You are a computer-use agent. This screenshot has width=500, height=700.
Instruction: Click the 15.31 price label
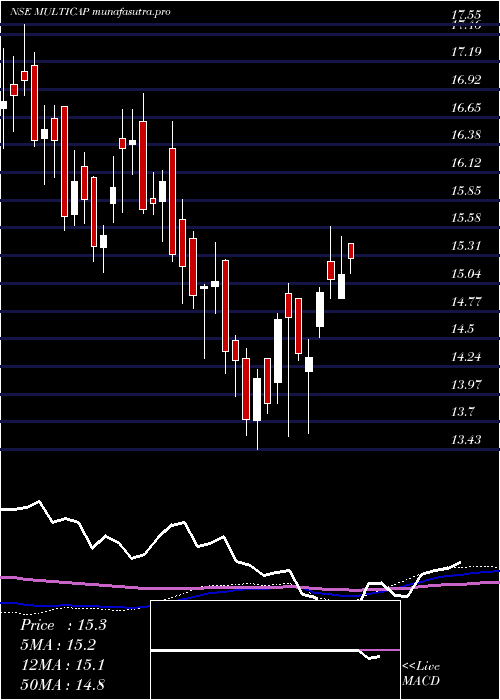click(466, 246)
